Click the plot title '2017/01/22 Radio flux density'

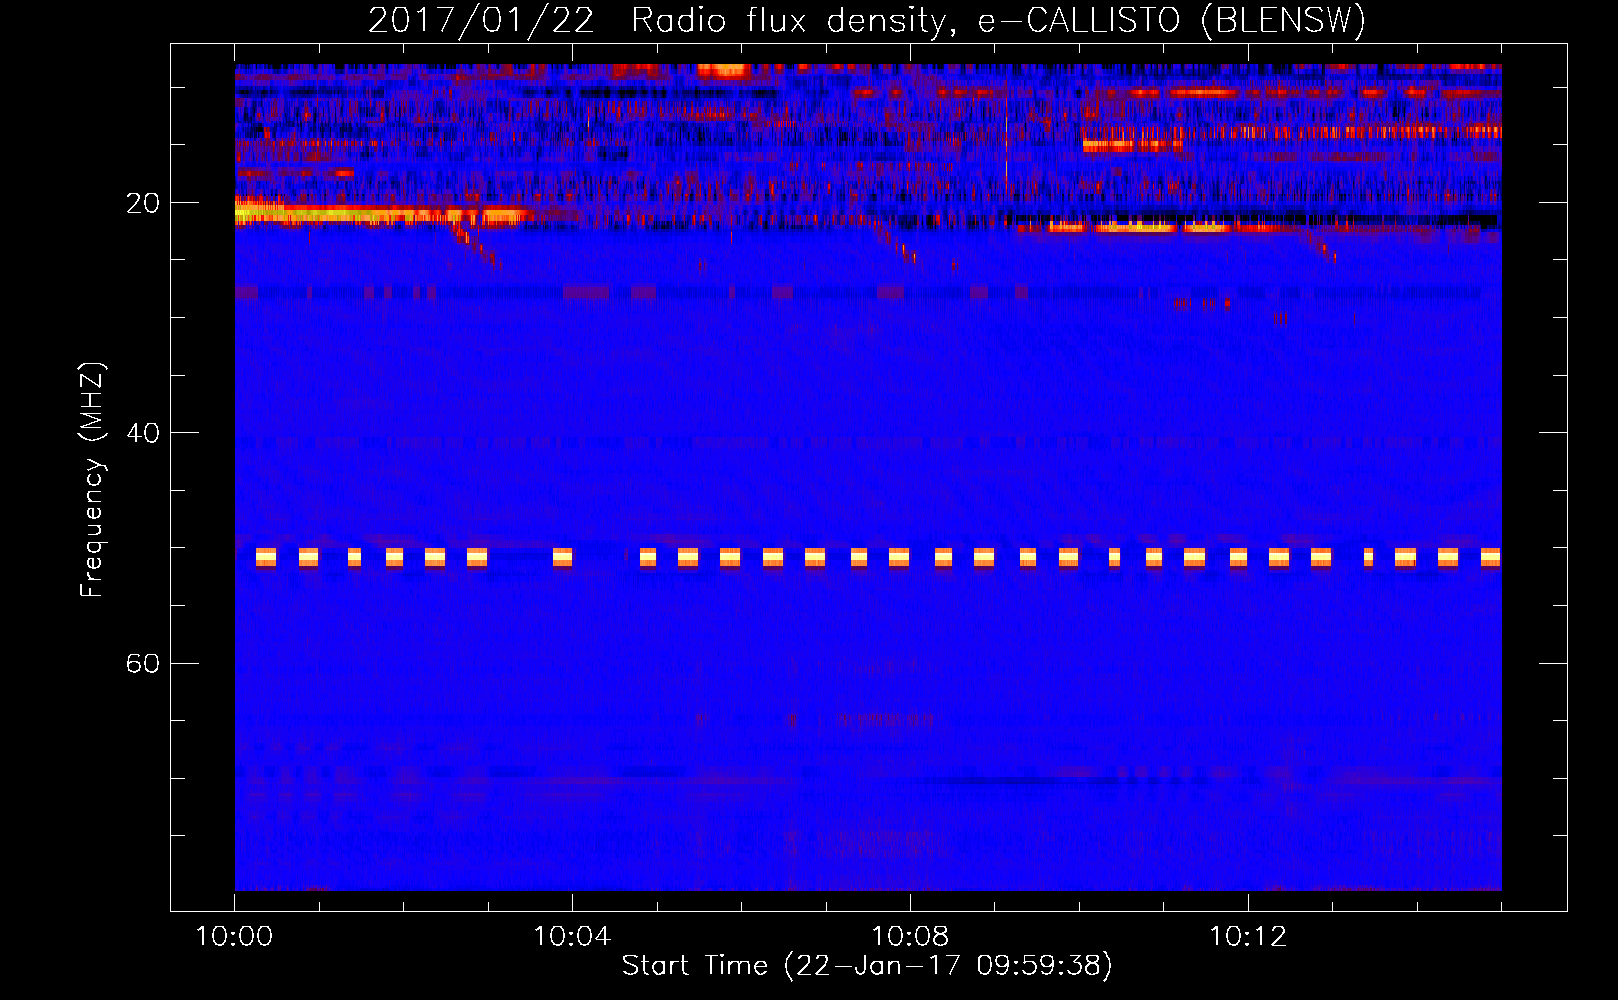pyautogui.click(x=866, y=20)
